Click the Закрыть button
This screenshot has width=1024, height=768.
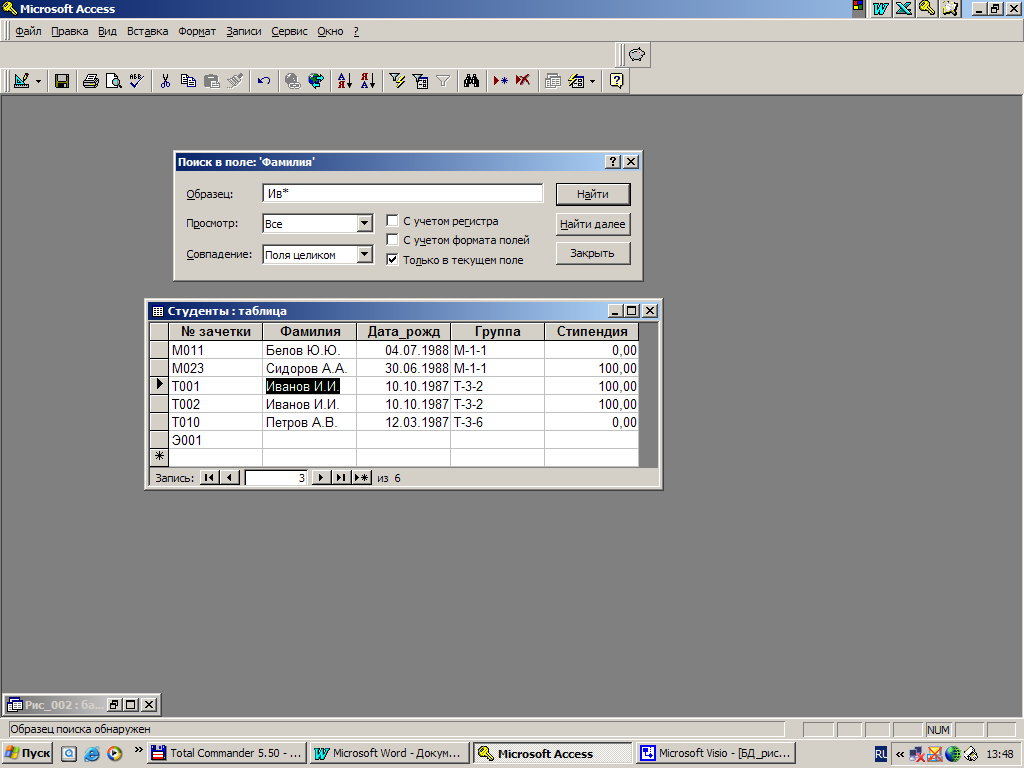pos(593,253)
